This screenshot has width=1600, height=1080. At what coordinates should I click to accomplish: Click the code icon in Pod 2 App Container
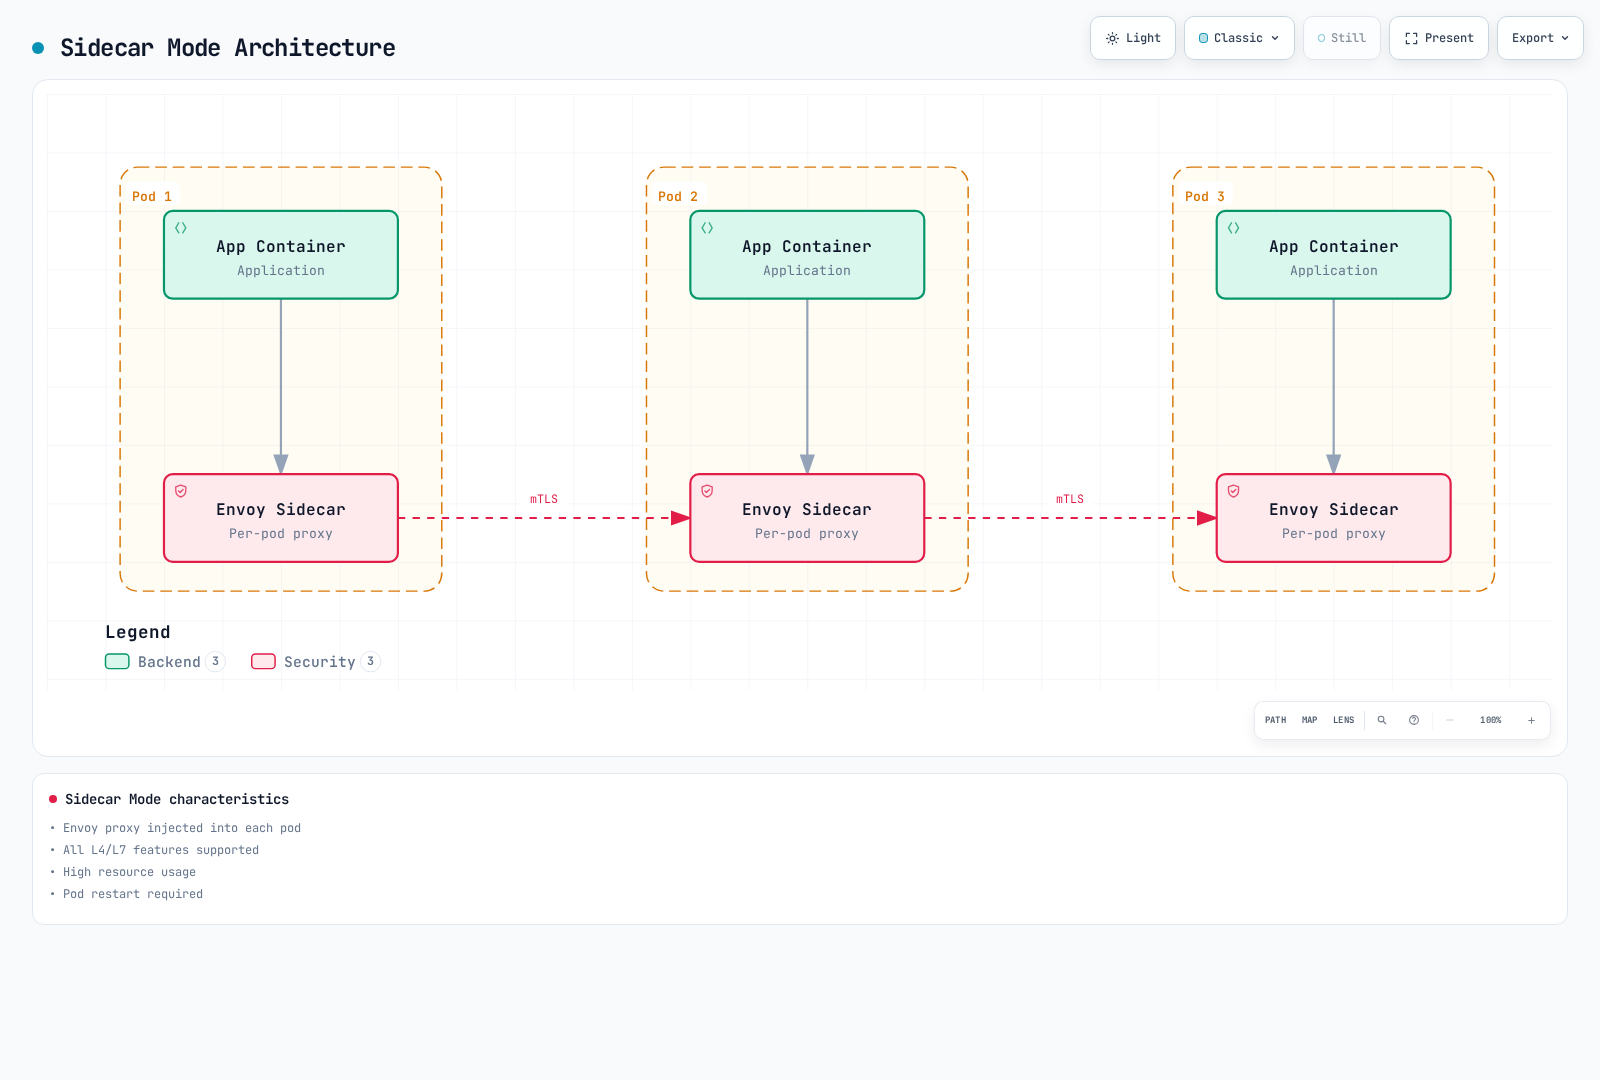click(x=707, y=228)
